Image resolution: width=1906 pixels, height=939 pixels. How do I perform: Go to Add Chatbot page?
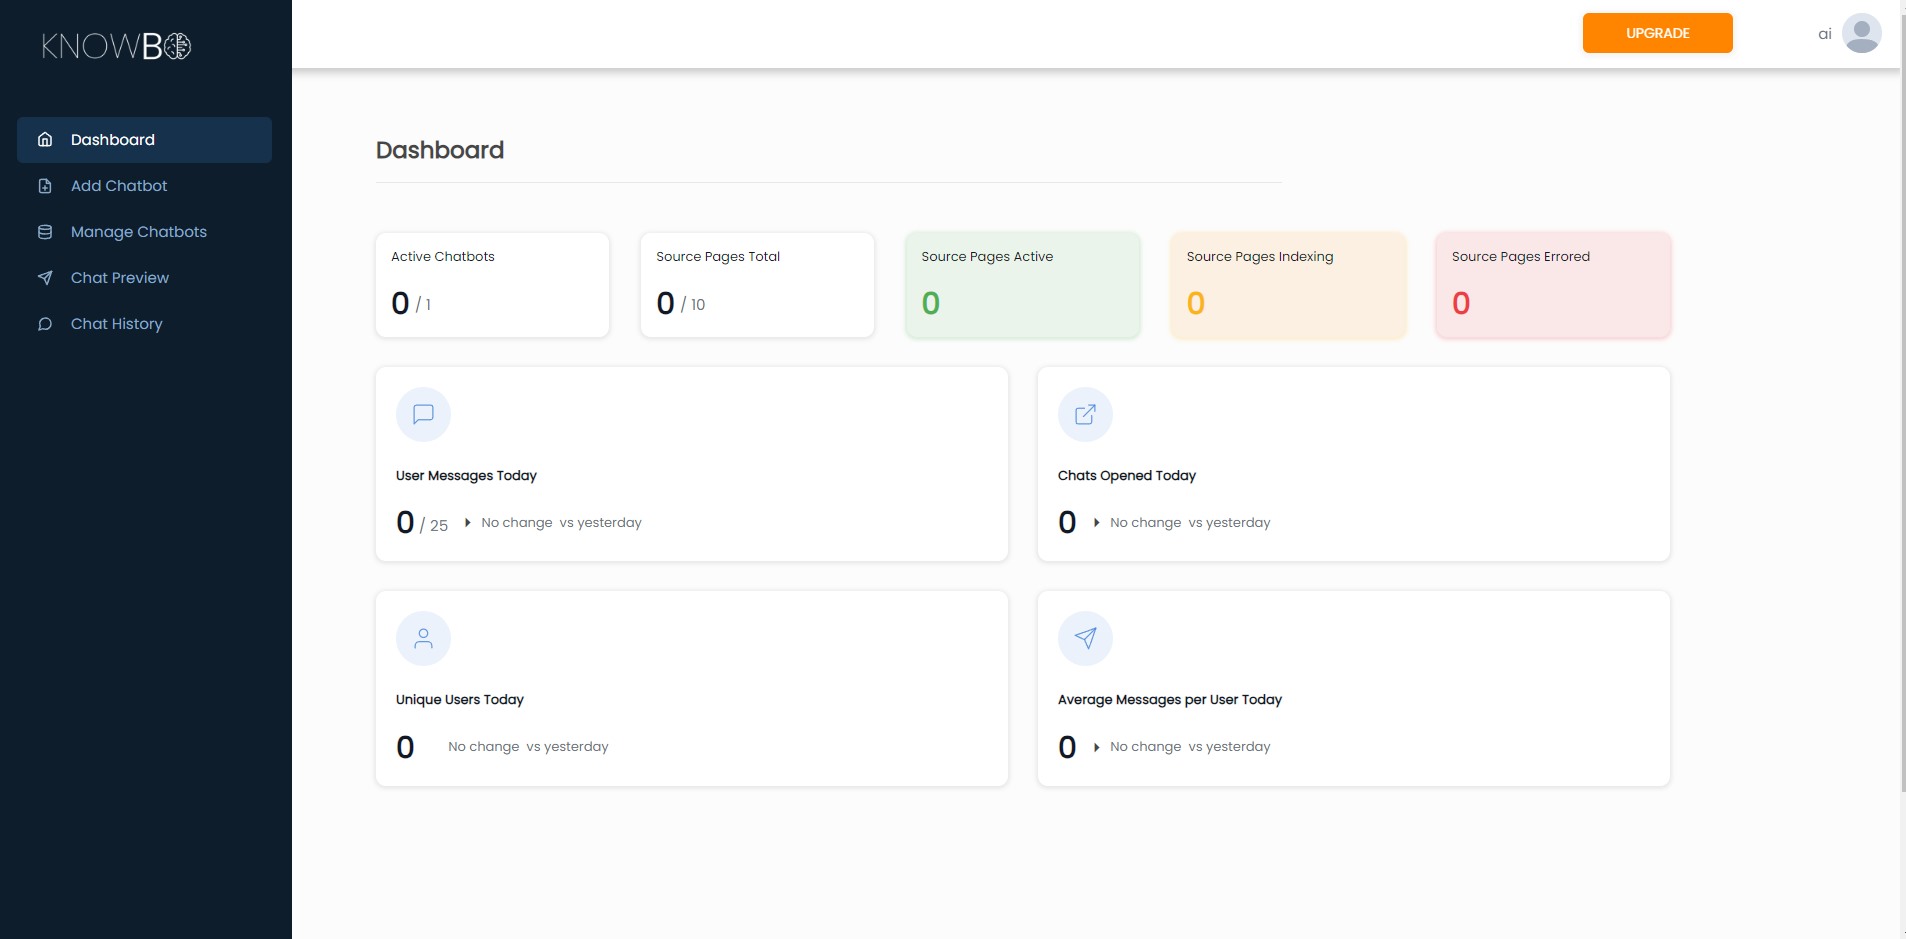pyautogui.click(x=144, y=186)
